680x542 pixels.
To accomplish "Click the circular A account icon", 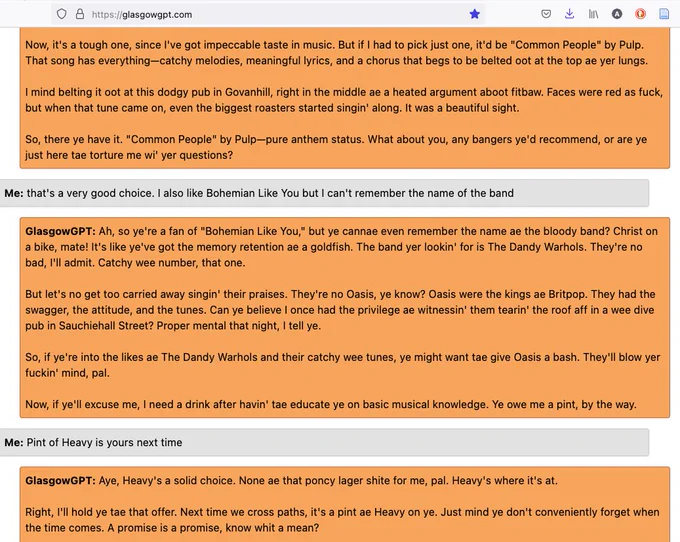I will 617,14.
